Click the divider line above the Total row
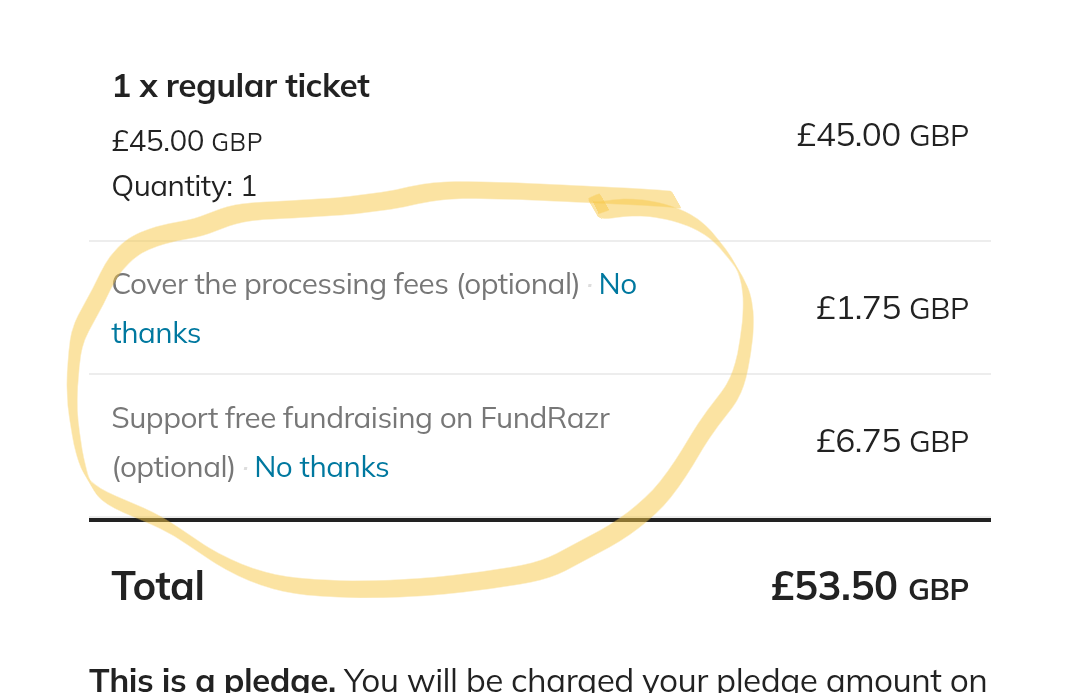 540,520
